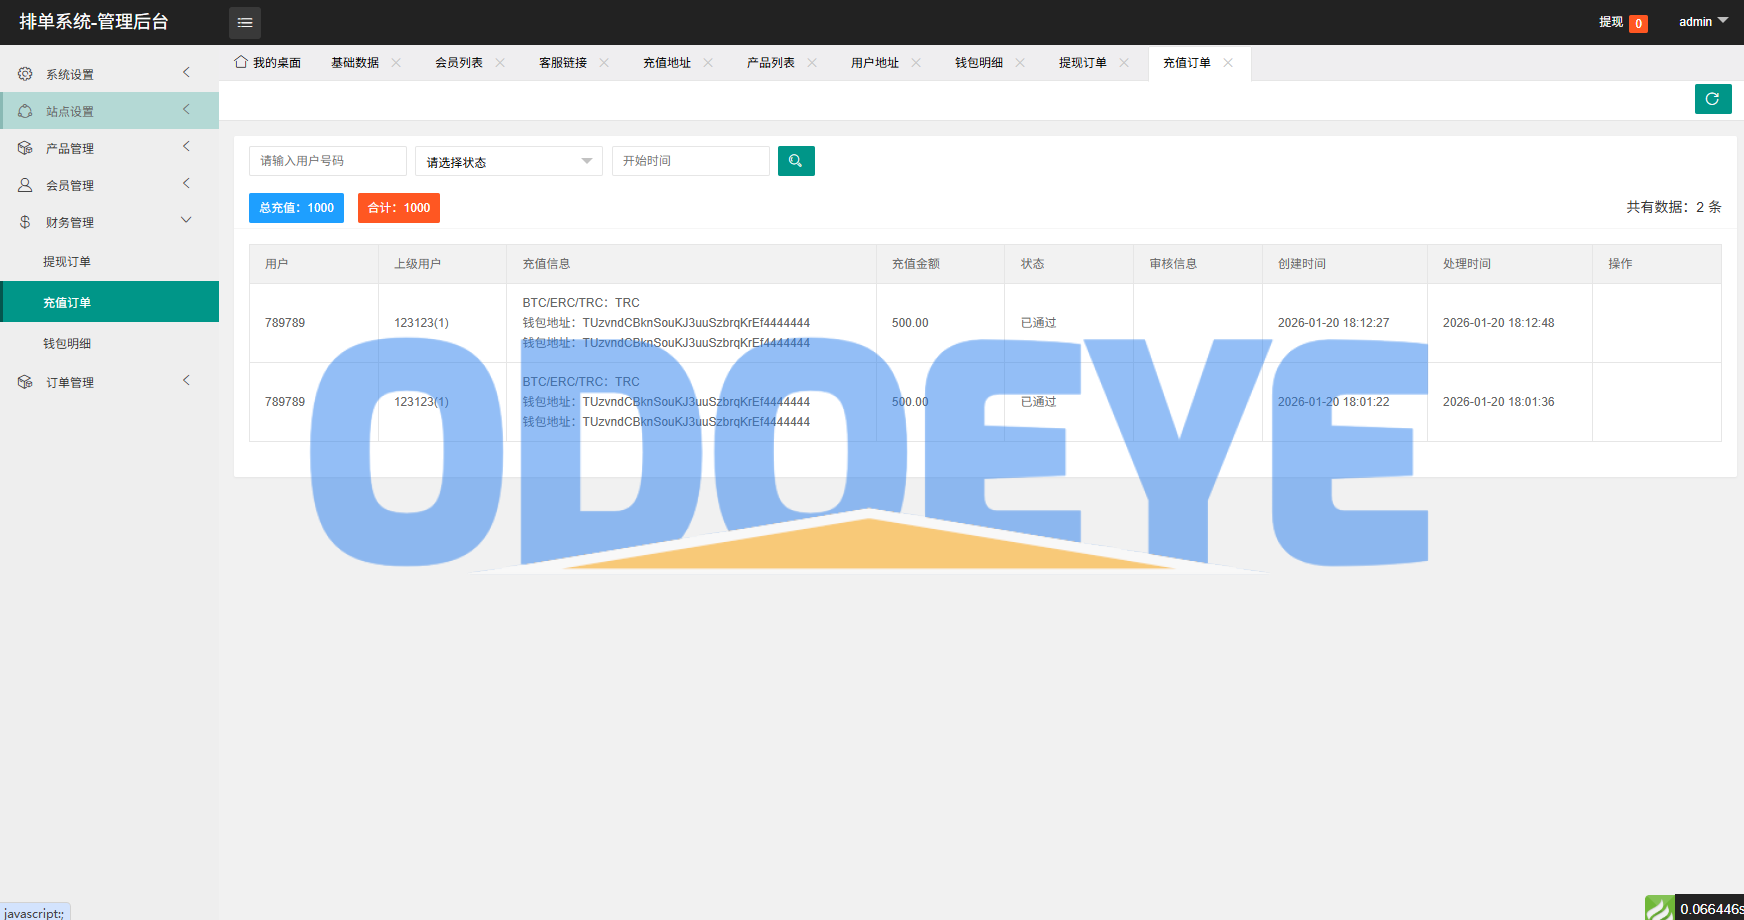
Task: Switch to the 提现订单 tab
Action: click(x=1082, y=63)
